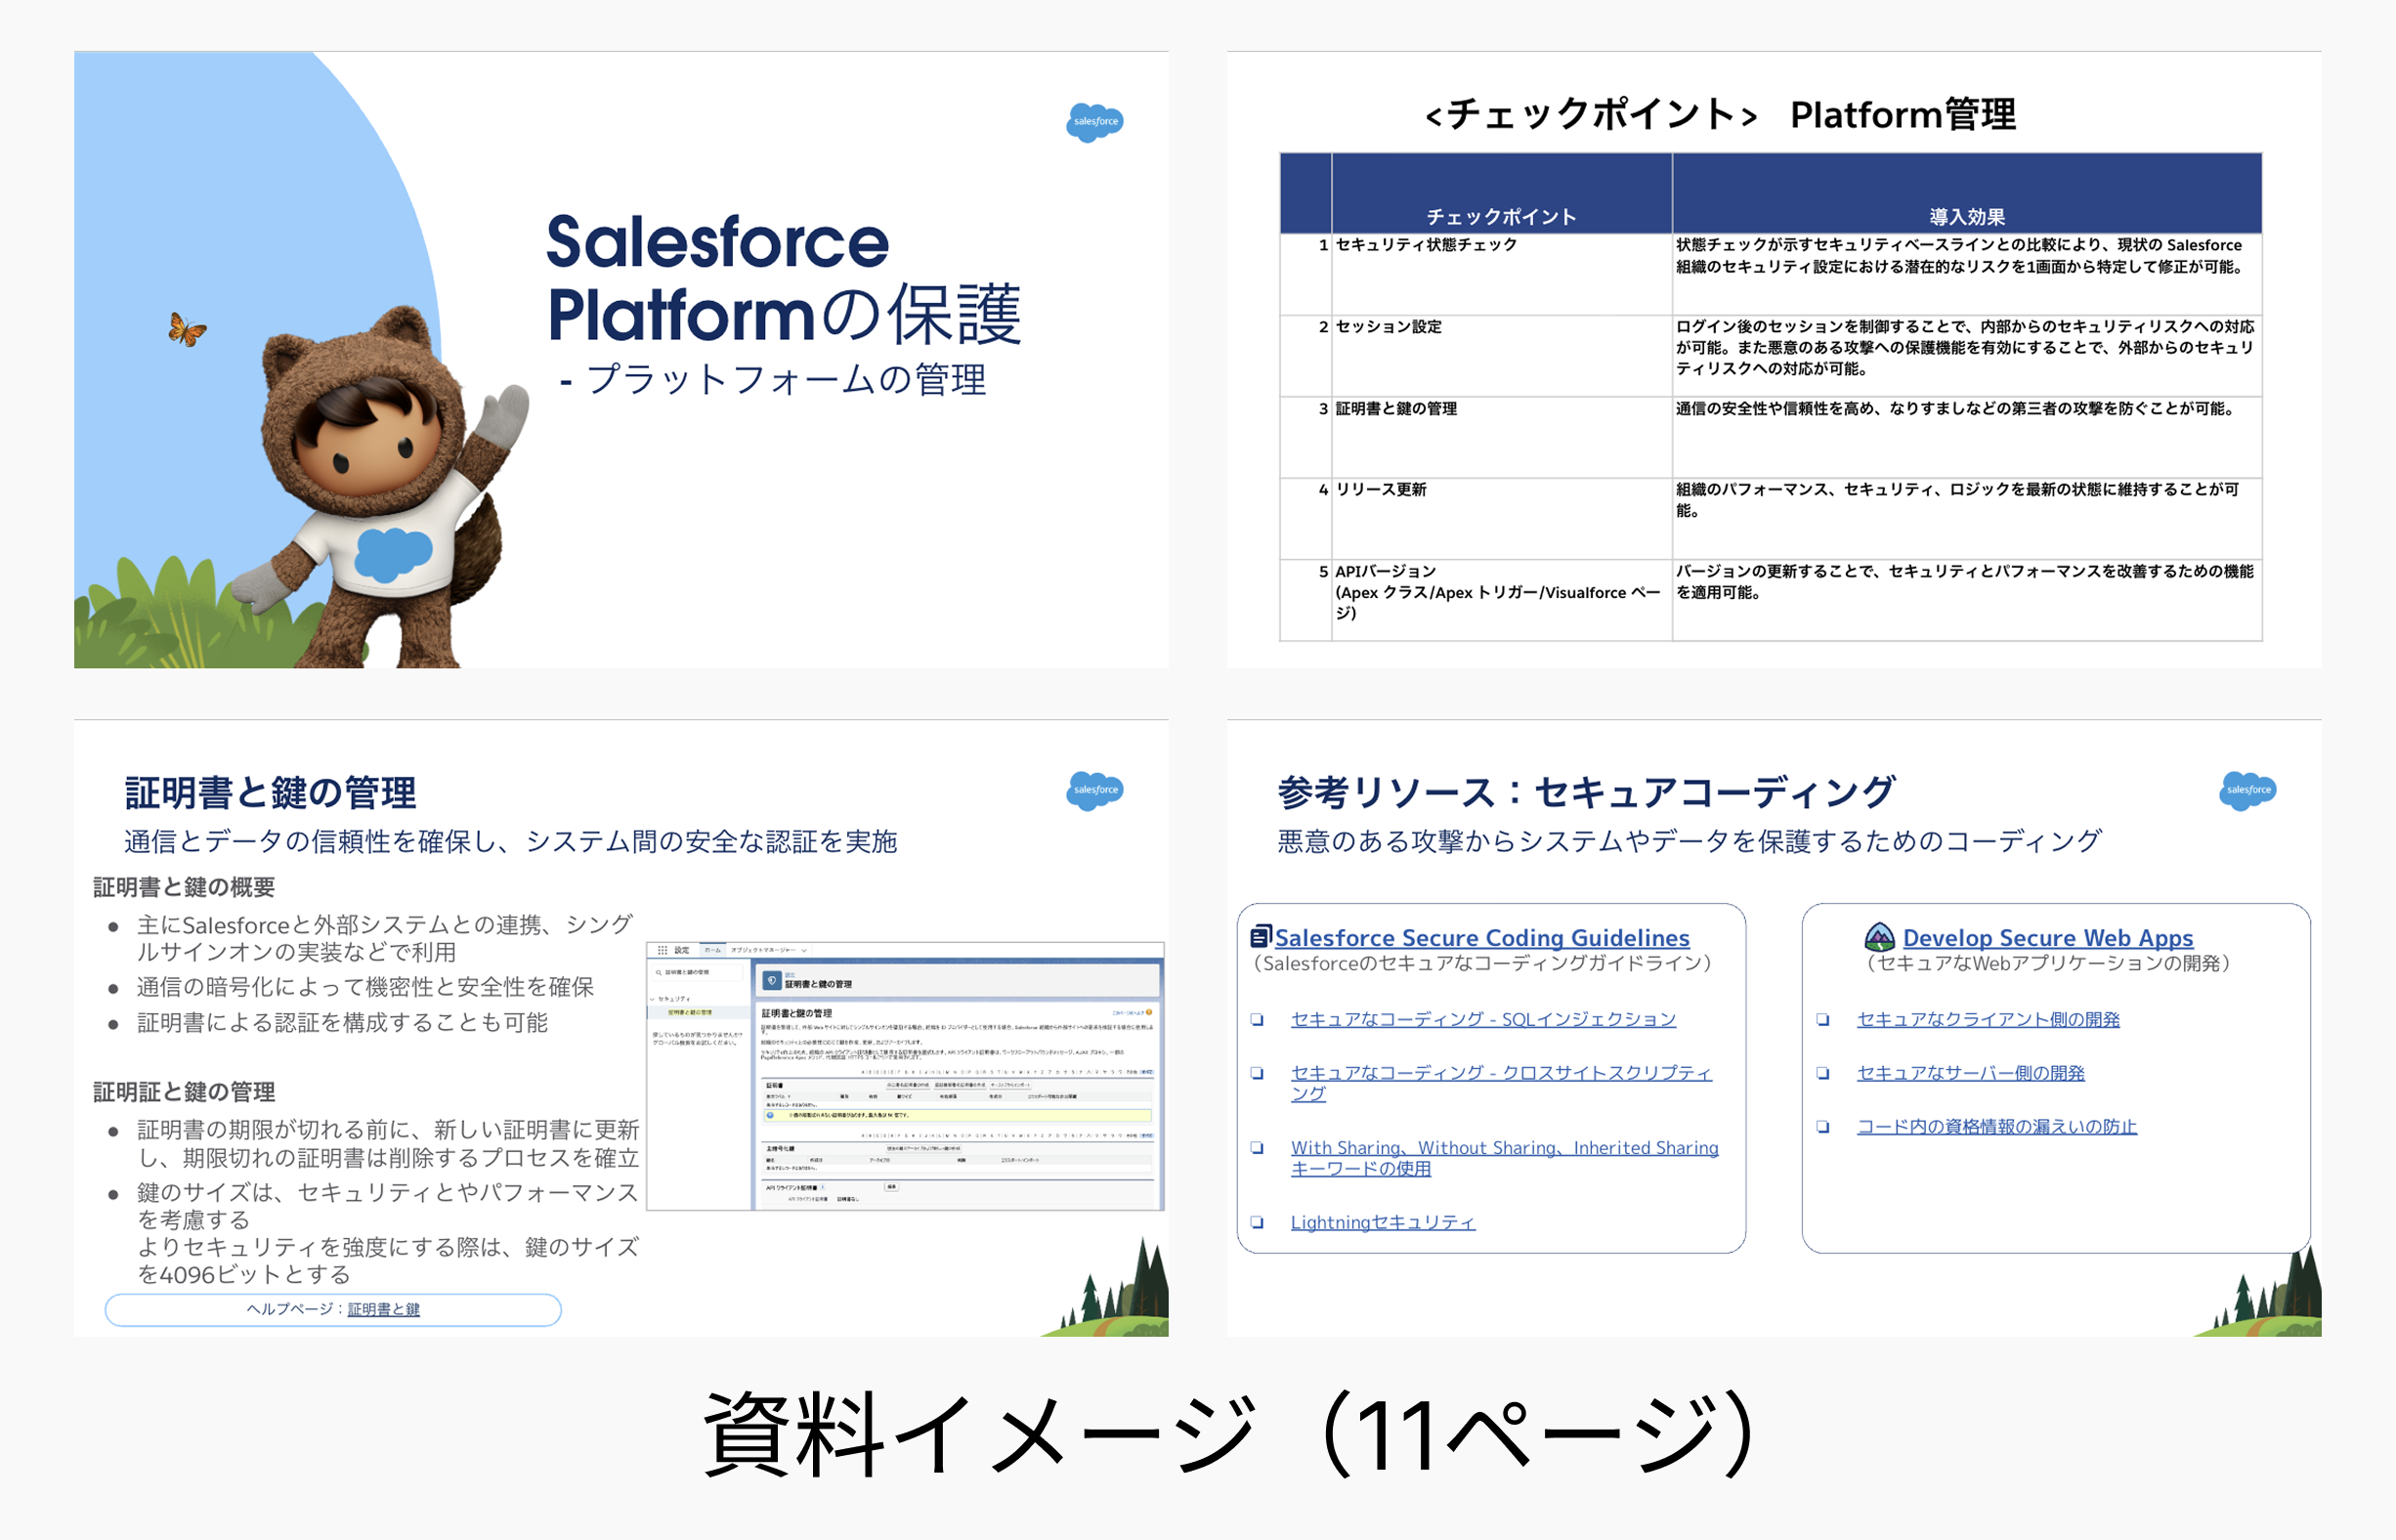This screenshot has height=1540, width=2396.
Task: Click Salesforce logo on secure coding slide
Action: click(2247, 790)
